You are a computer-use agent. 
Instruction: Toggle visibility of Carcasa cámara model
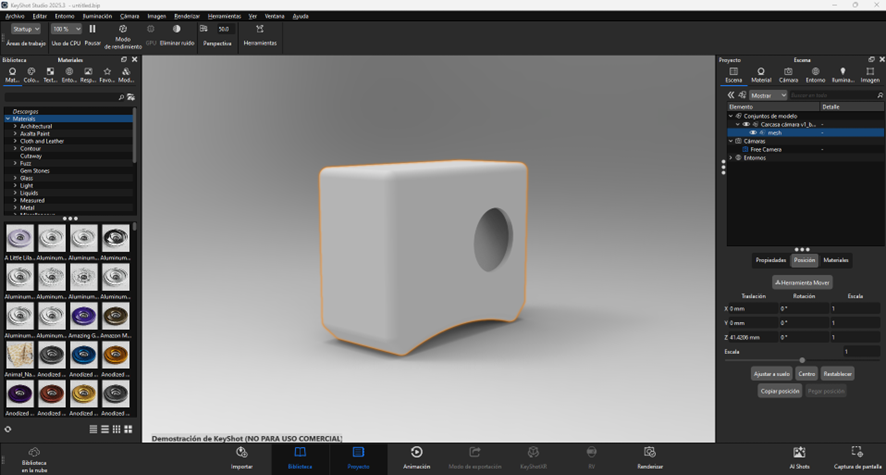pyautogui.click(x=746, y=124)
